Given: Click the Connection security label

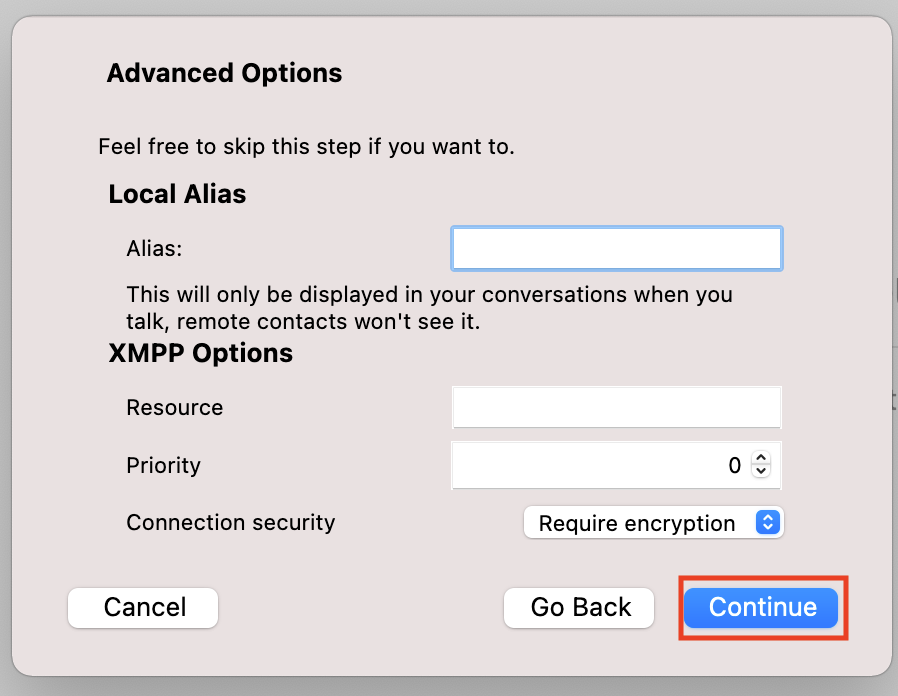Looking at the screenshot, I should coord(231,523).
